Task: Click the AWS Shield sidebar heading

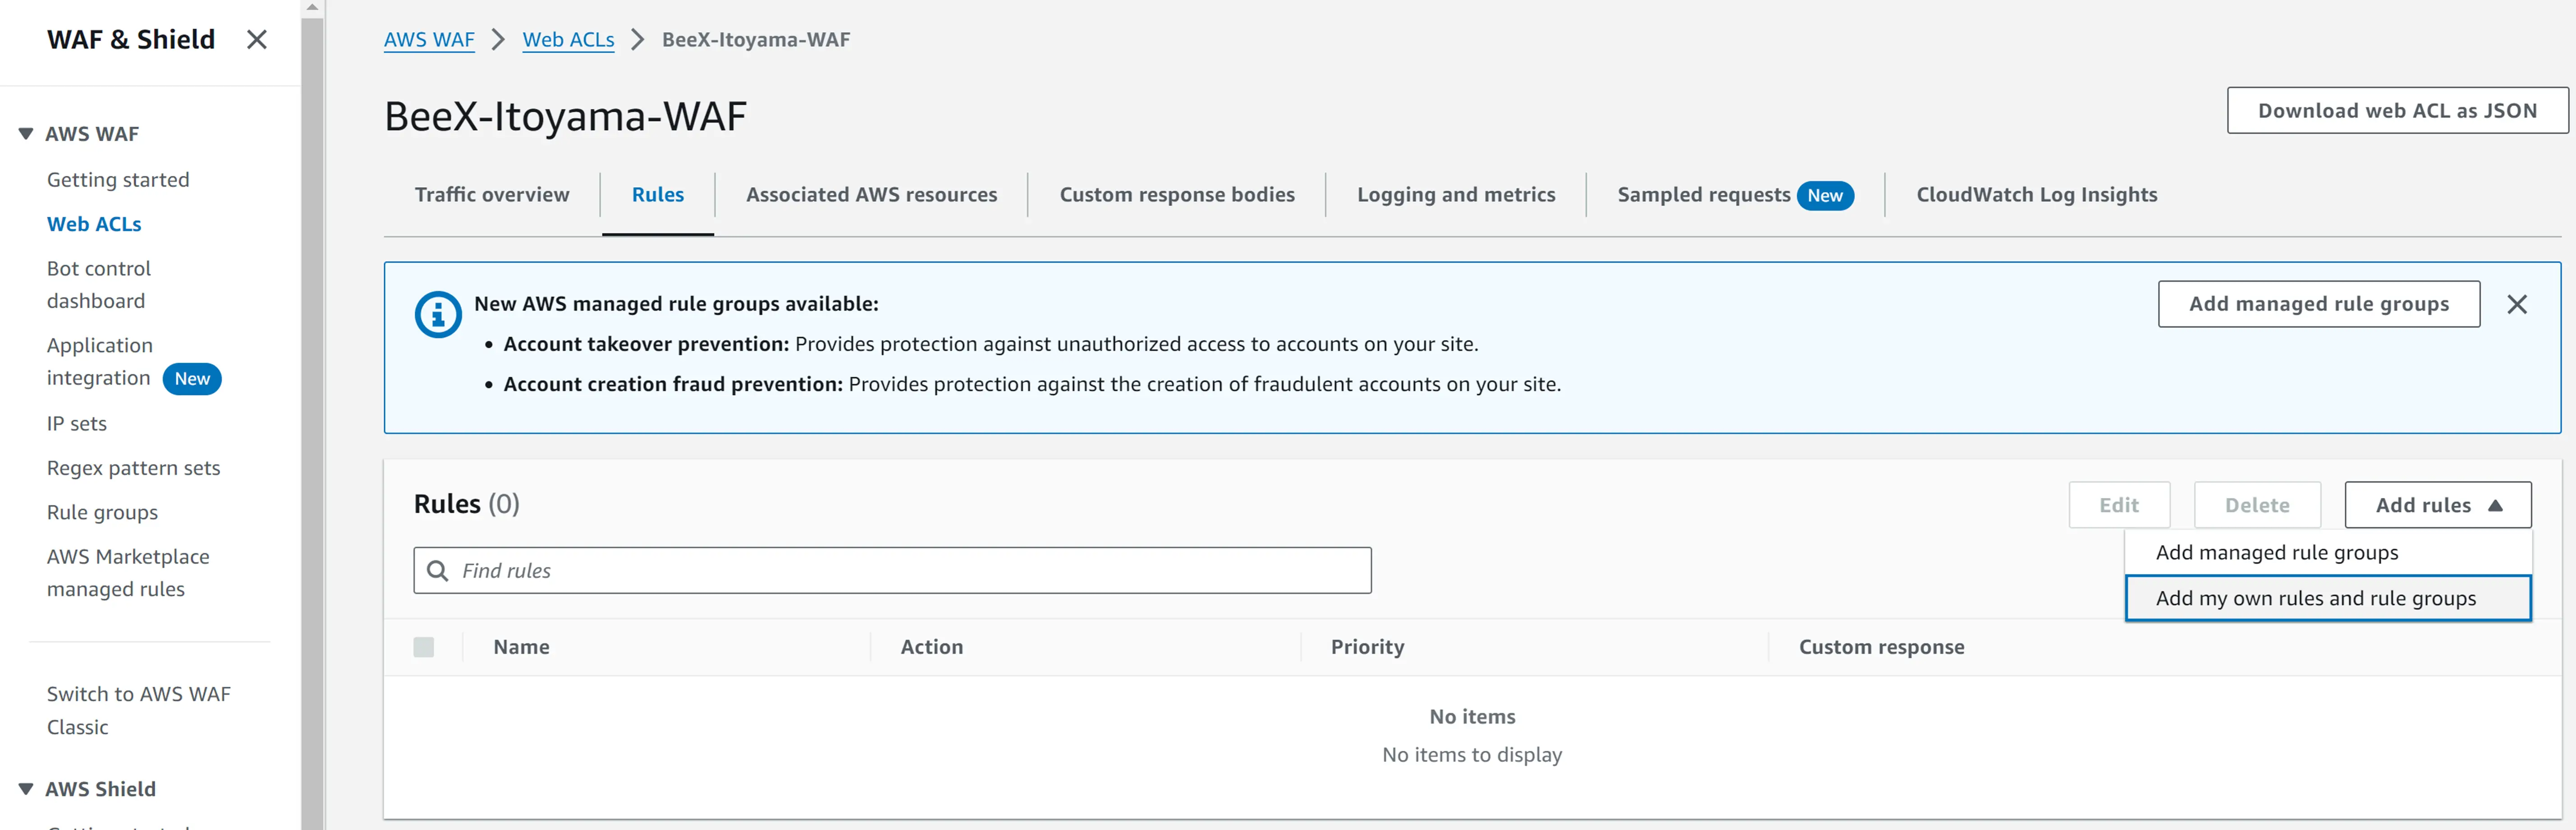Action: pos(100,789)
